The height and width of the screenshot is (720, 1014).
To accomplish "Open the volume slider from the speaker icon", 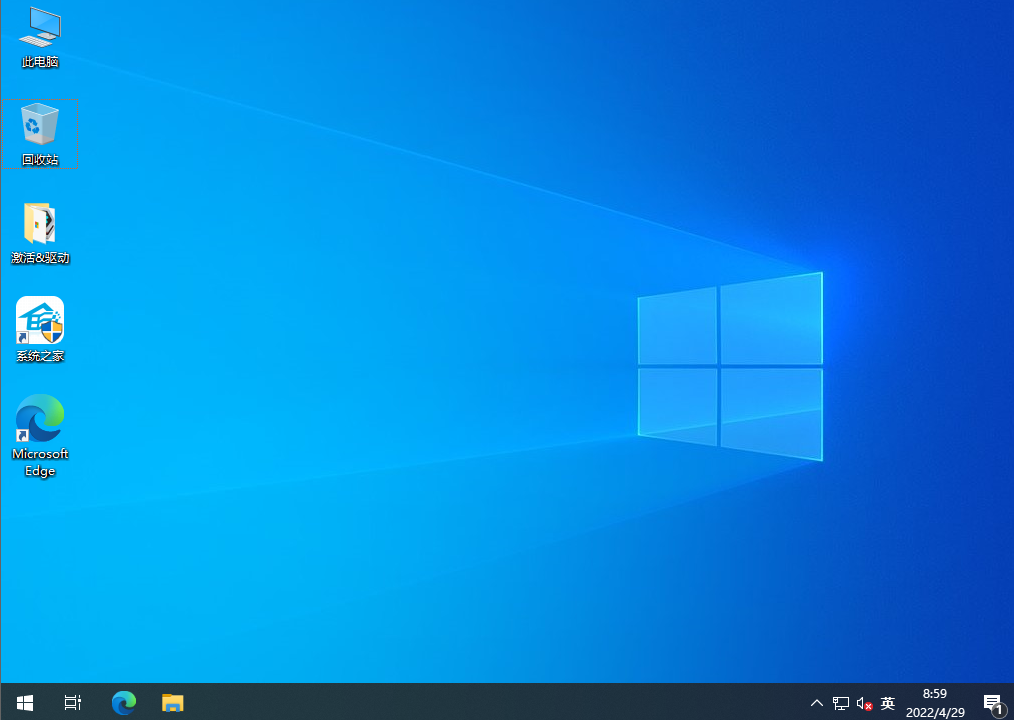I will coord(862,703).
